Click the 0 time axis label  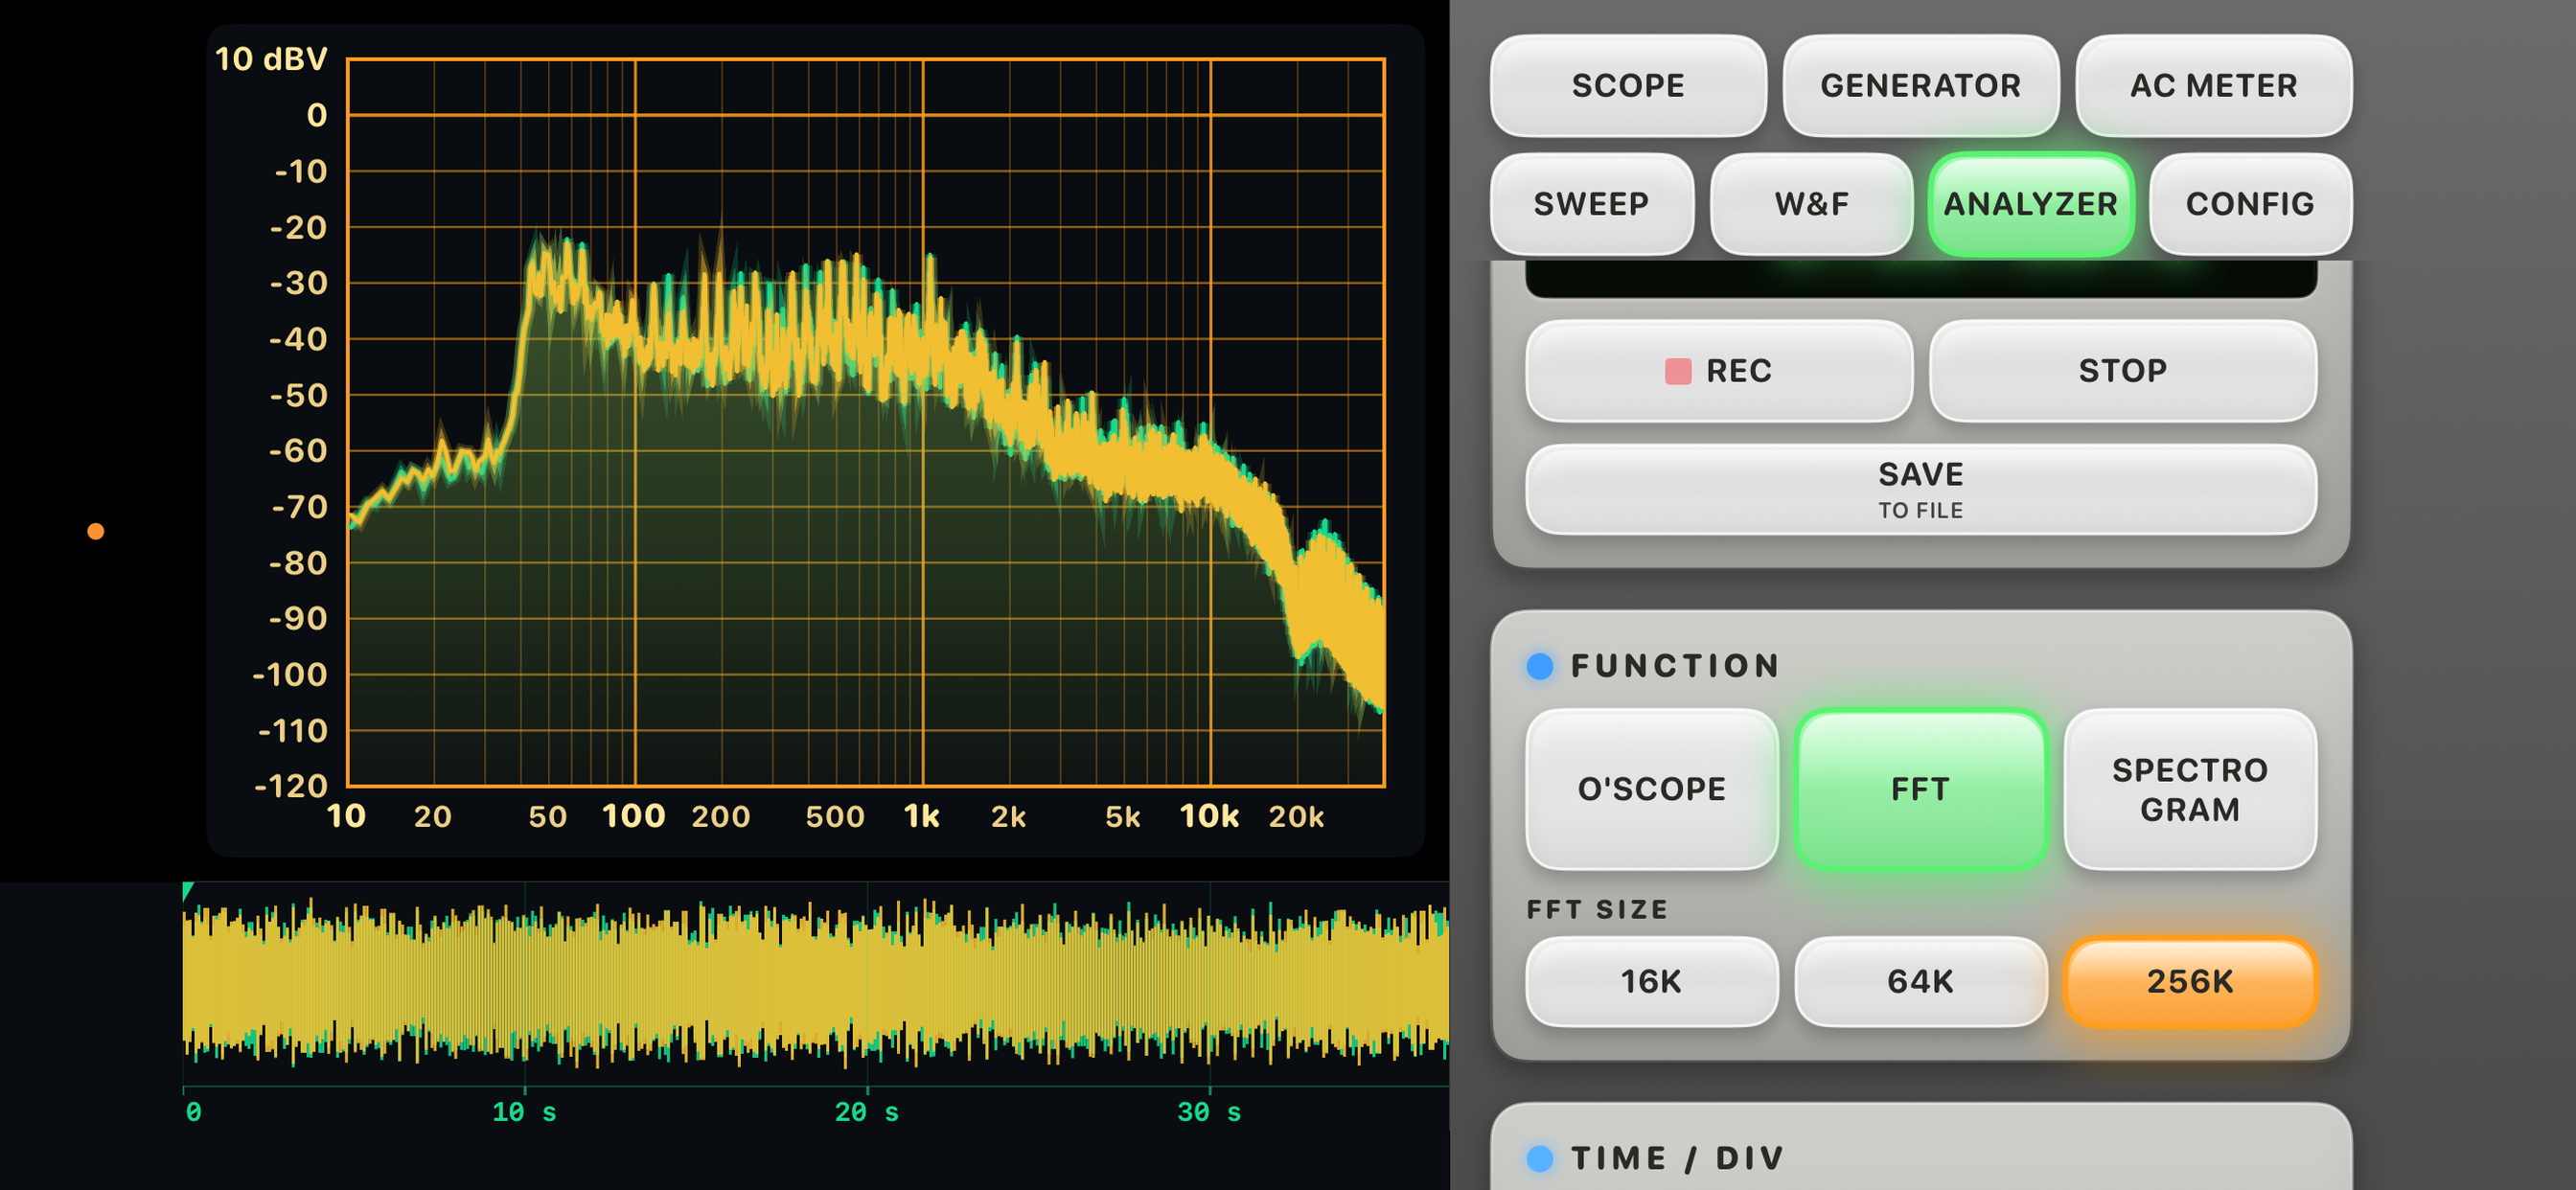click(193, 1112)
